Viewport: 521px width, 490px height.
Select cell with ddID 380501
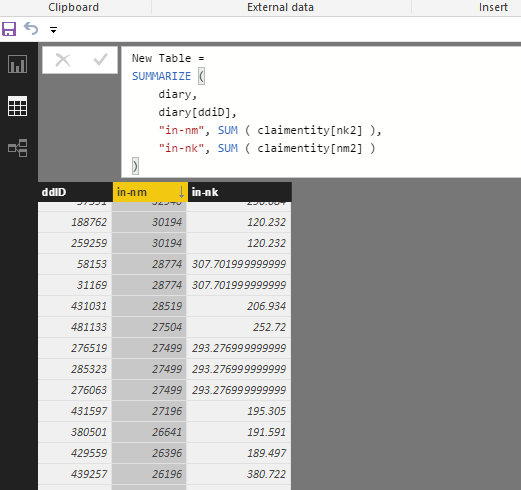tap(75, 432)
